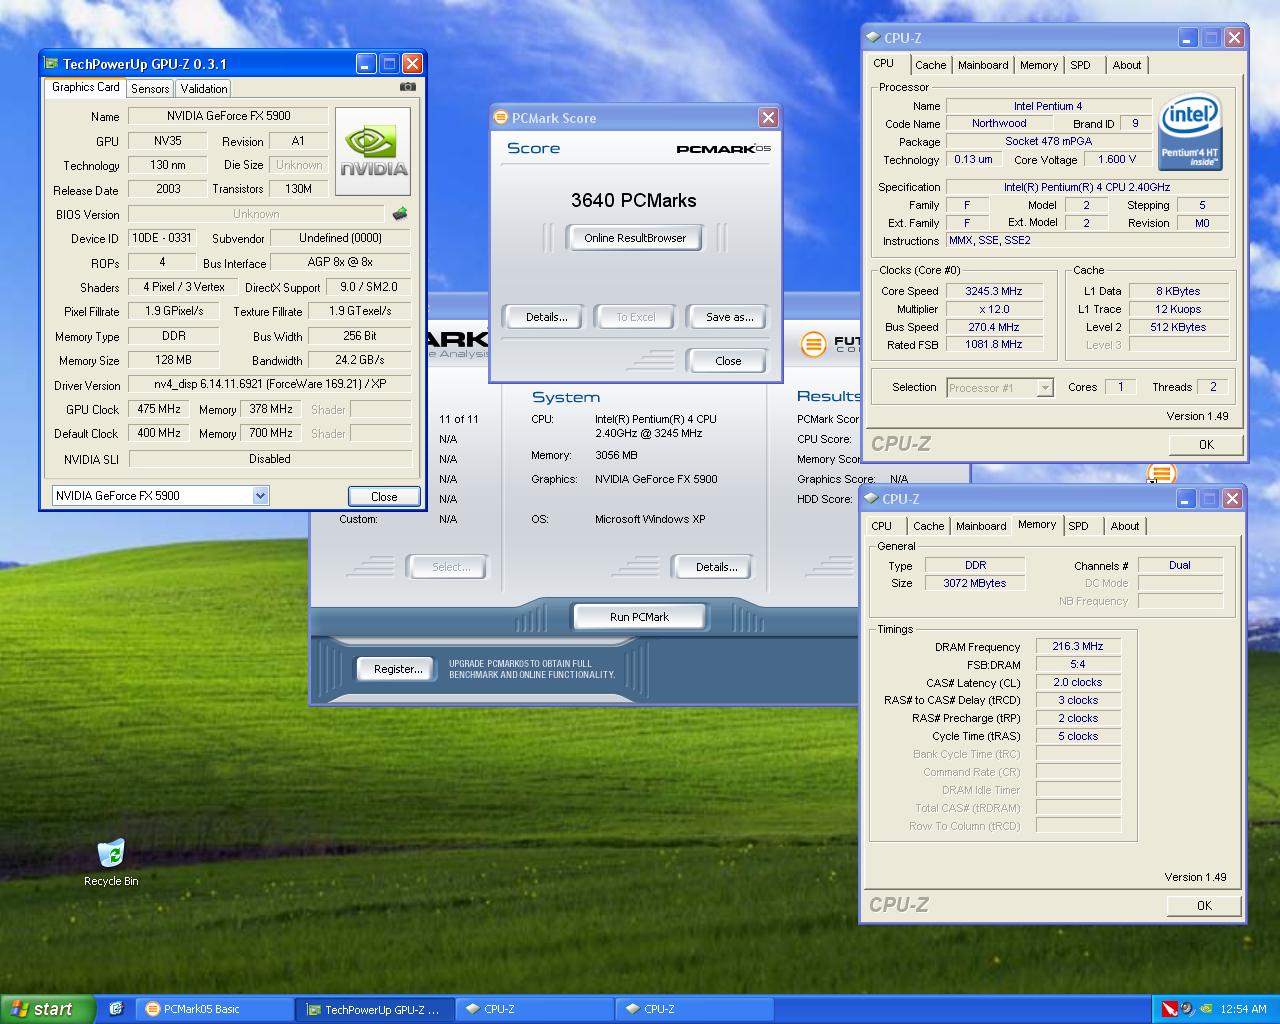
Task: Open the Cache tab in top CPU-Z
Action: click(x=930, y=65)
